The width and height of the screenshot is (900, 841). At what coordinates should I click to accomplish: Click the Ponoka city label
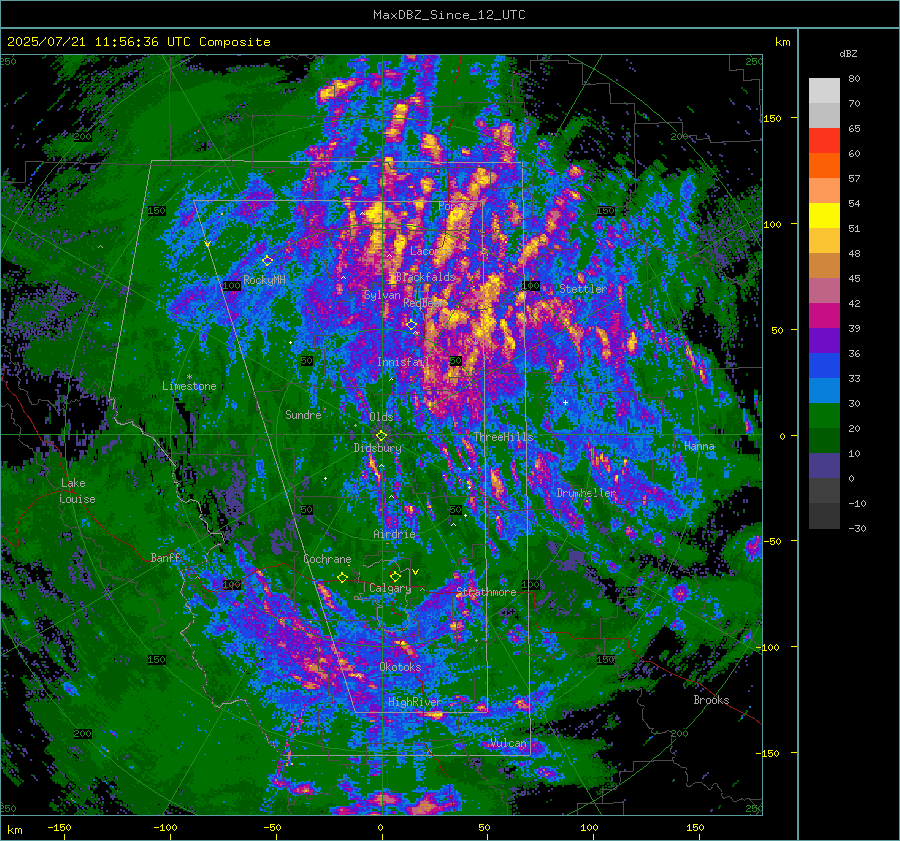click(x=457, y=206)
